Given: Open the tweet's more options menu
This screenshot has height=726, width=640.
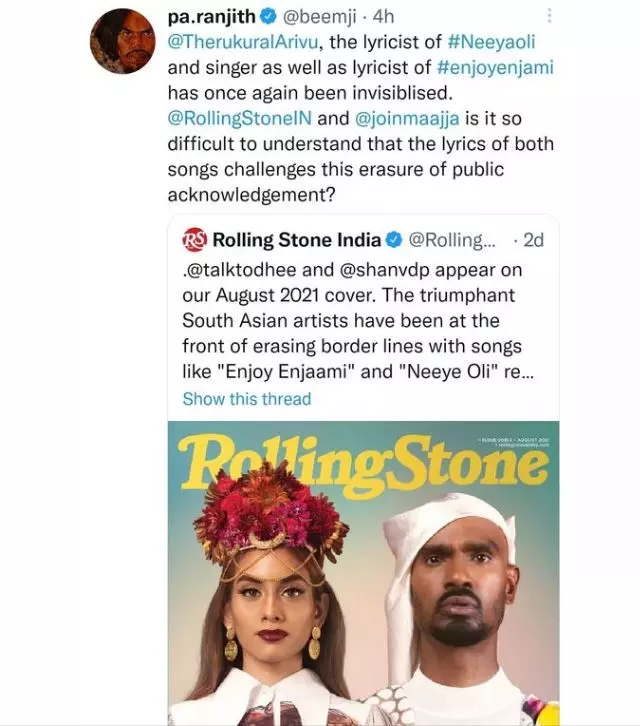Looking at the screenshot, I should tap(548, 17).
